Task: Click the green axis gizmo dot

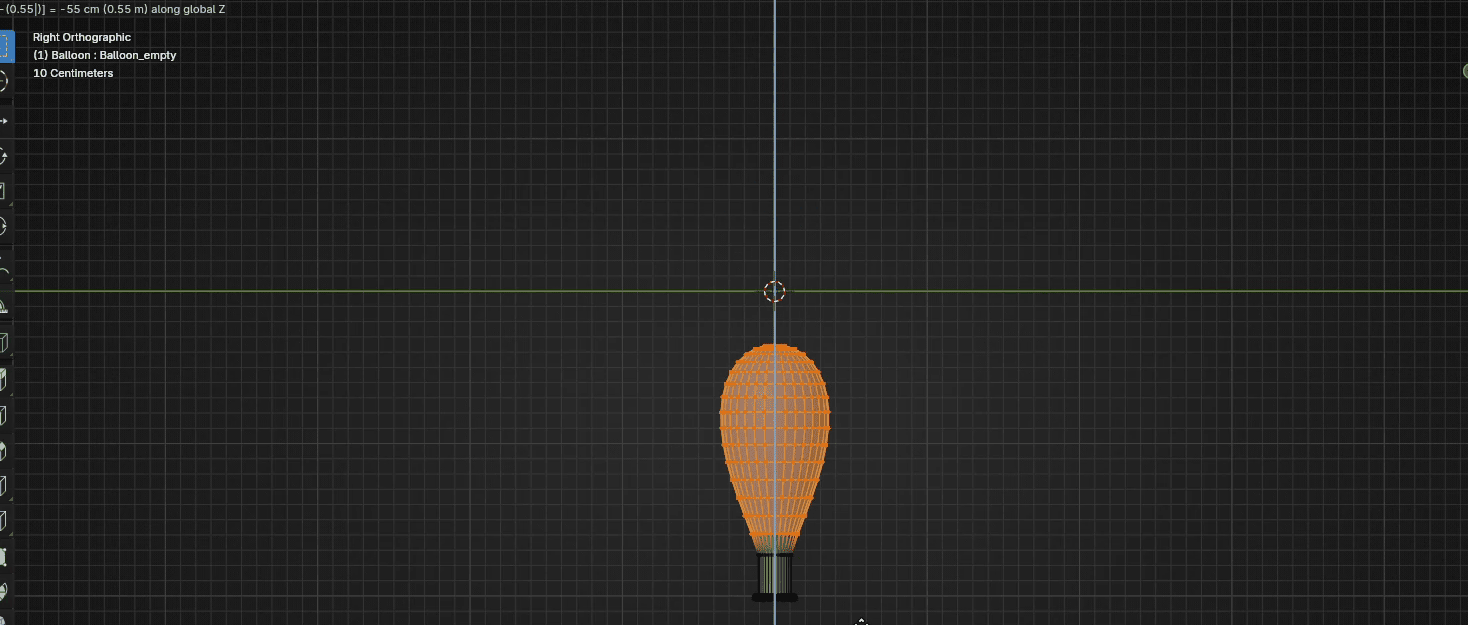Action: click(x=1464, y=70)
